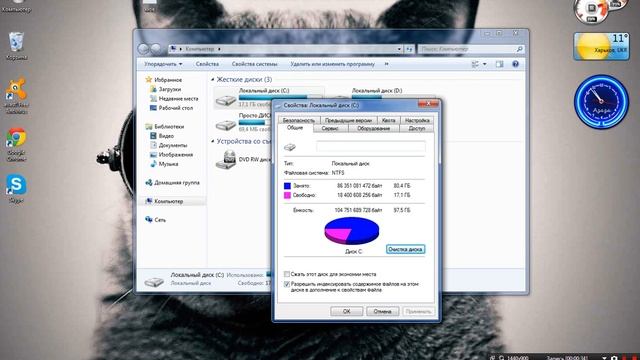Click the refresh button beside address bar

409,49
